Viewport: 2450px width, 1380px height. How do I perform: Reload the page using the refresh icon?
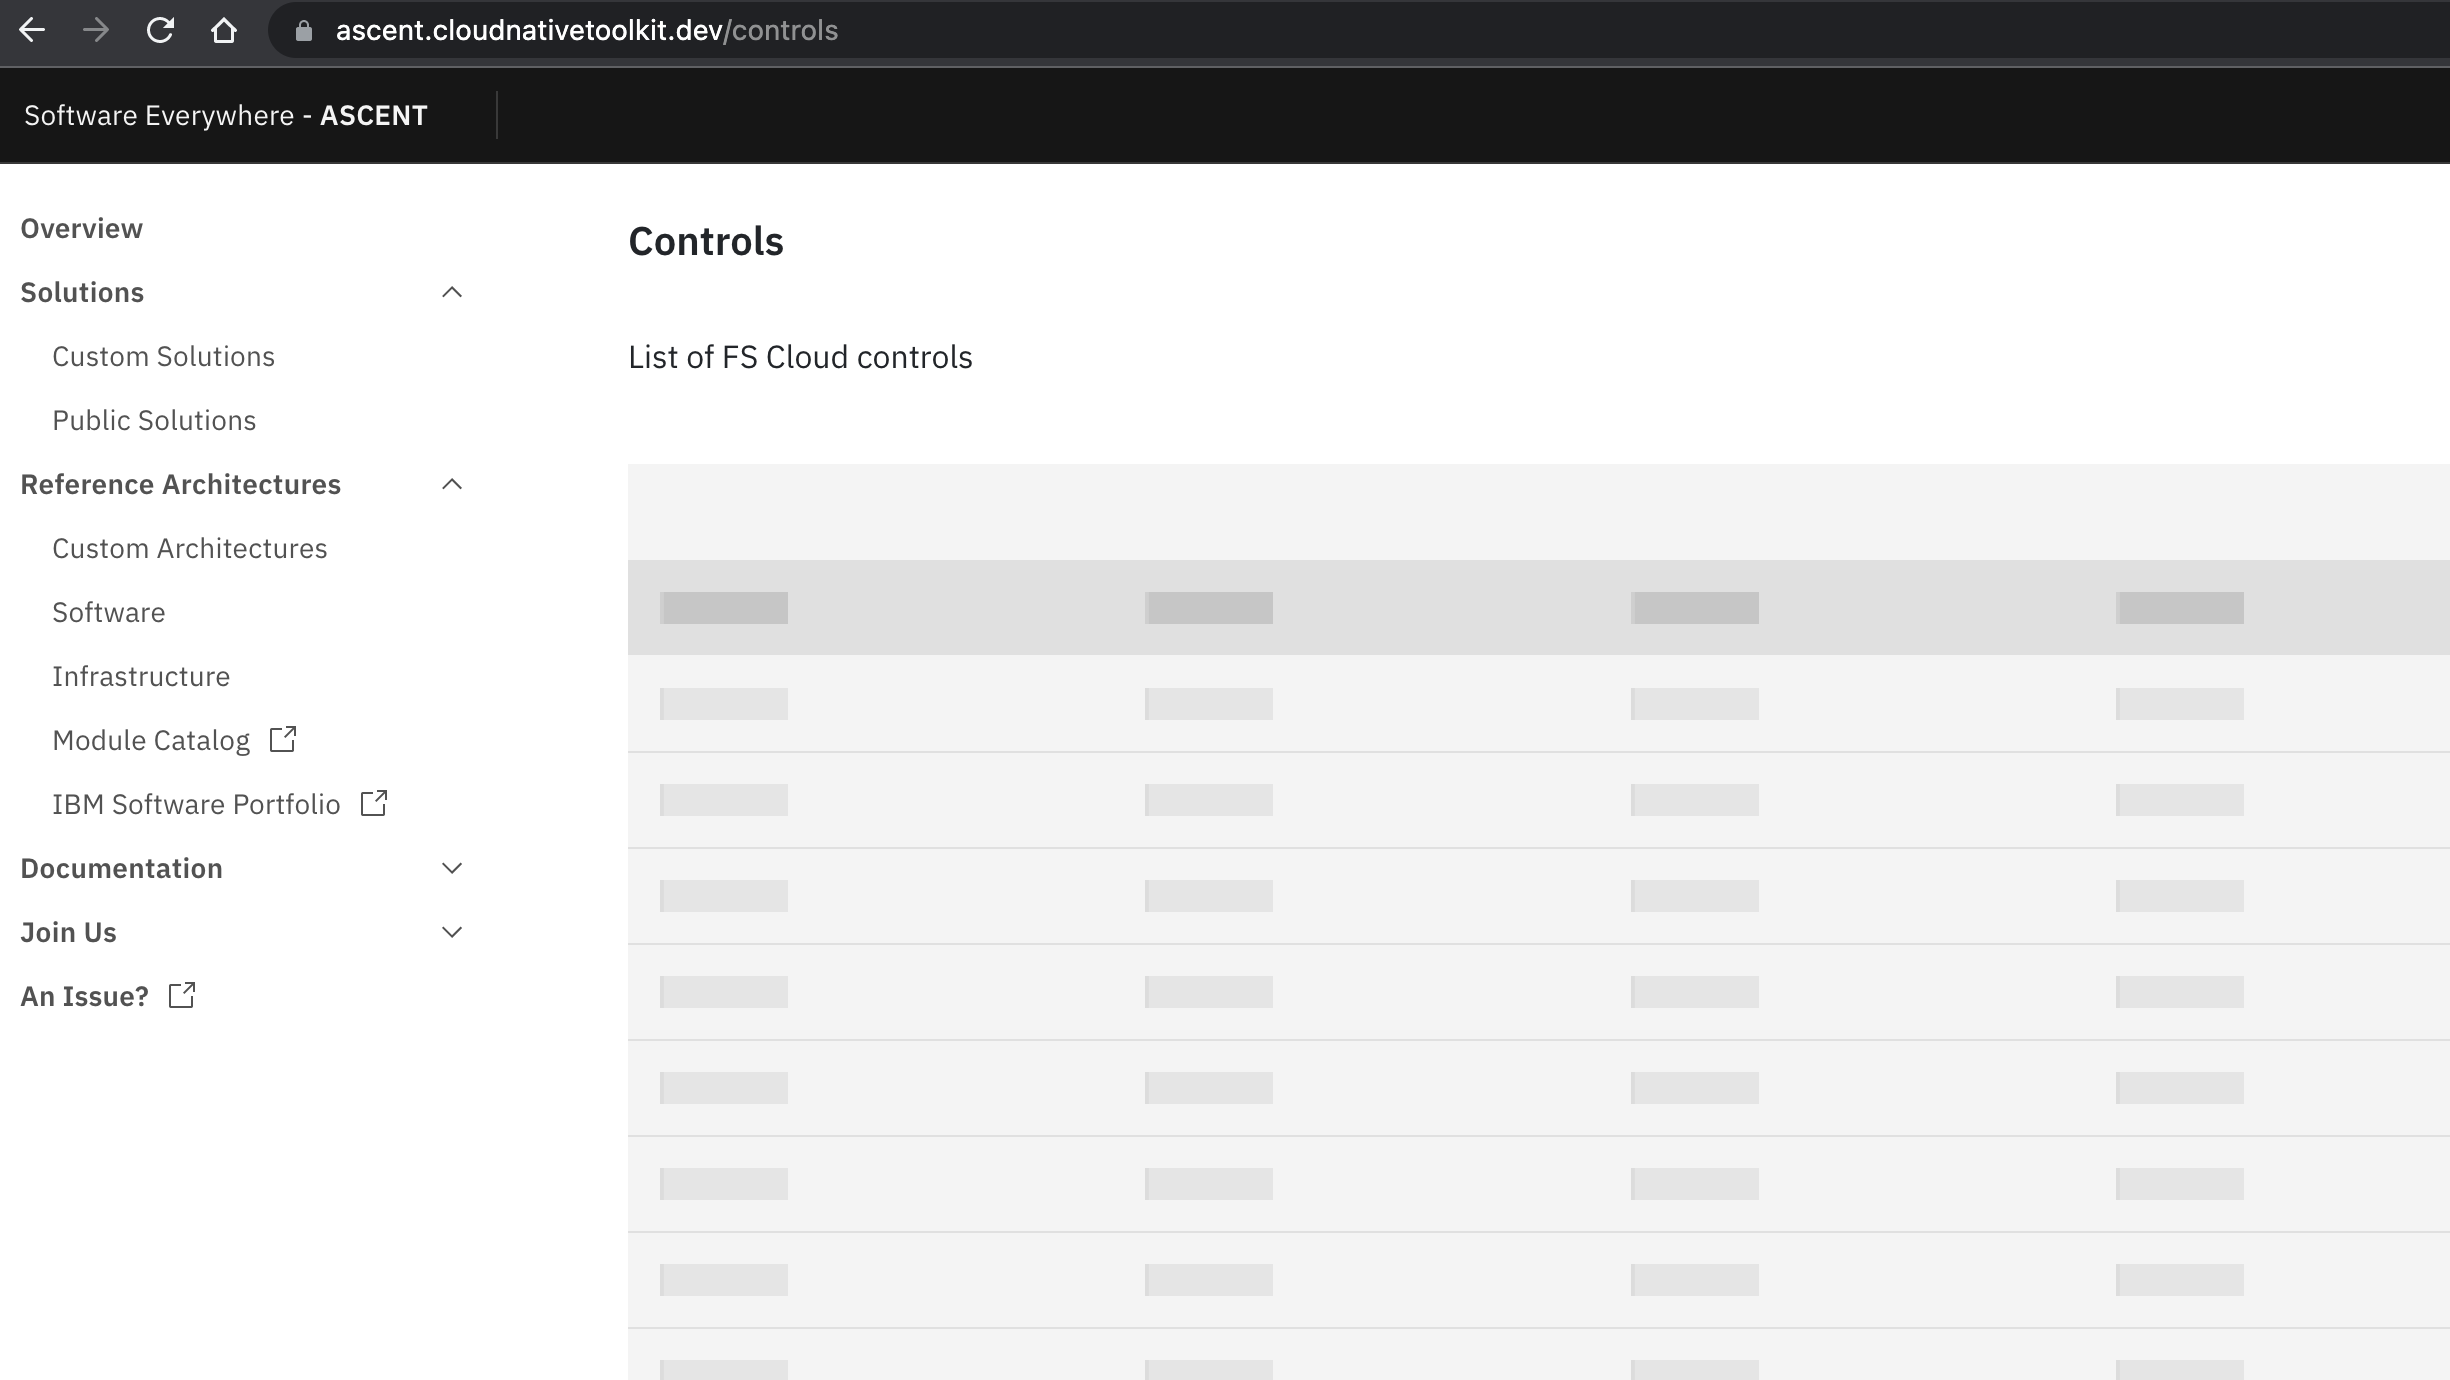coord(160,30)
